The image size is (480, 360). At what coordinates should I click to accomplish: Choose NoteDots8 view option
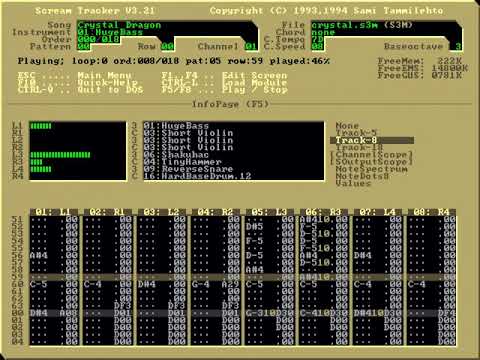point(362,176)
